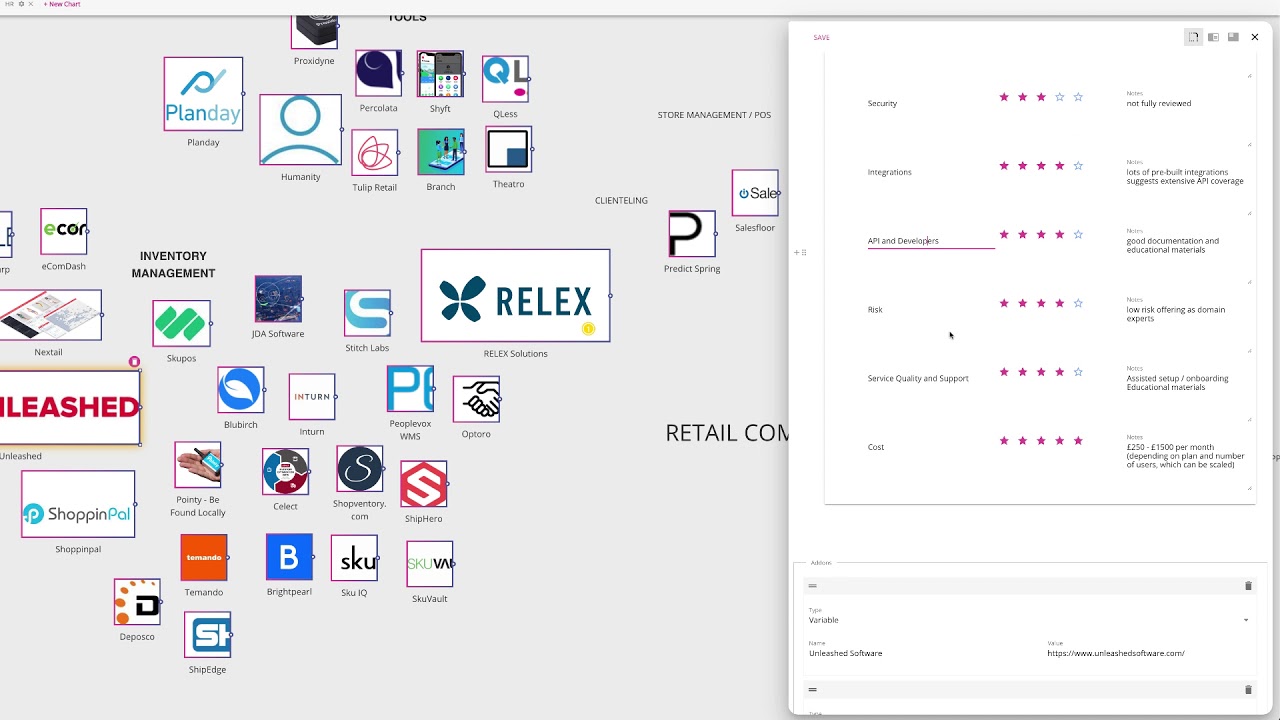Open the Percolata icon

tap(378, 74)
